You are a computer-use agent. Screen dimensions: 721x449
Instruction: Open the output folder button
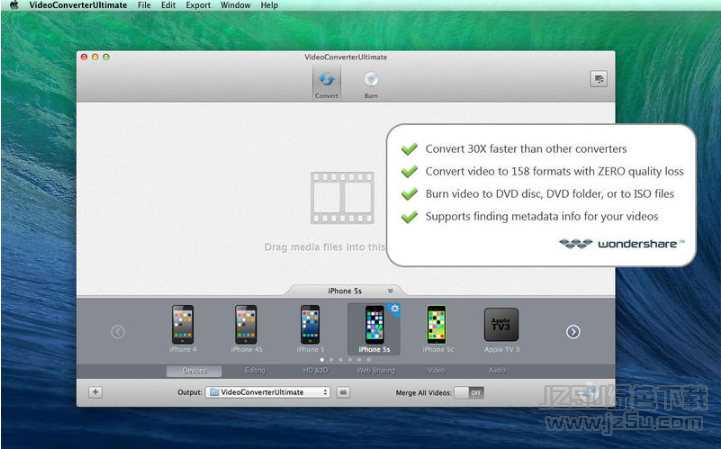tap(343, 392)
